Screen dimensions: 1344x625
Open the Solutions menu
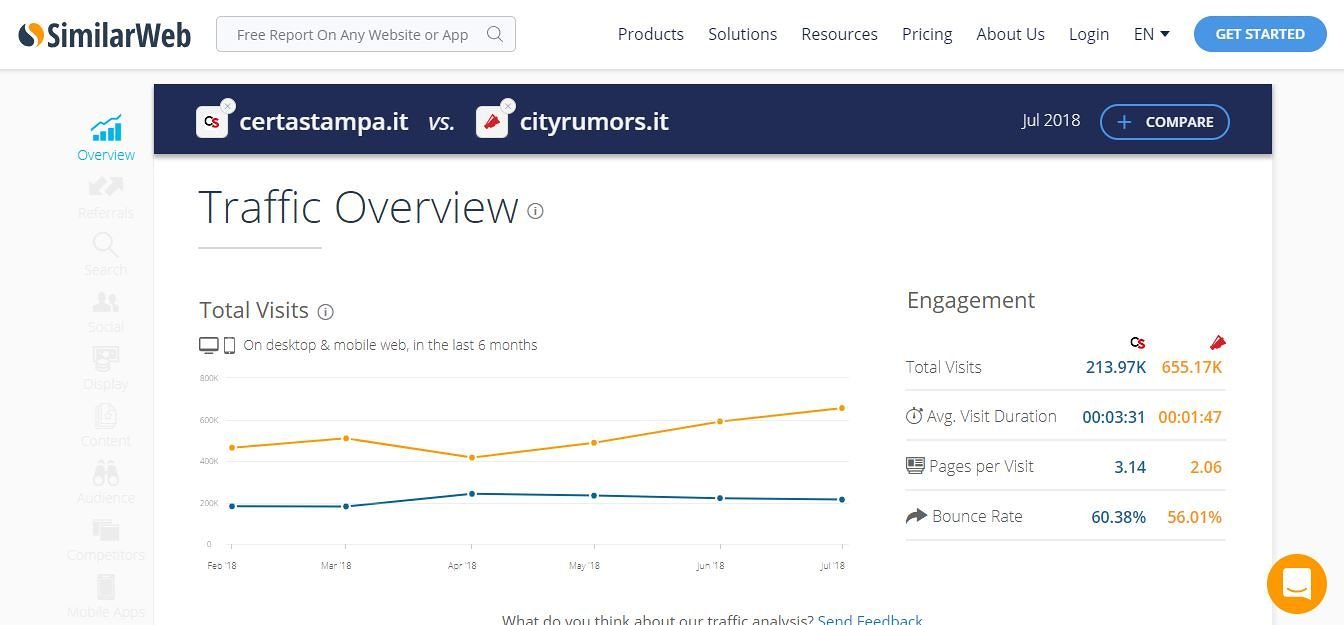pyautogui.click(x=742, y=34)
